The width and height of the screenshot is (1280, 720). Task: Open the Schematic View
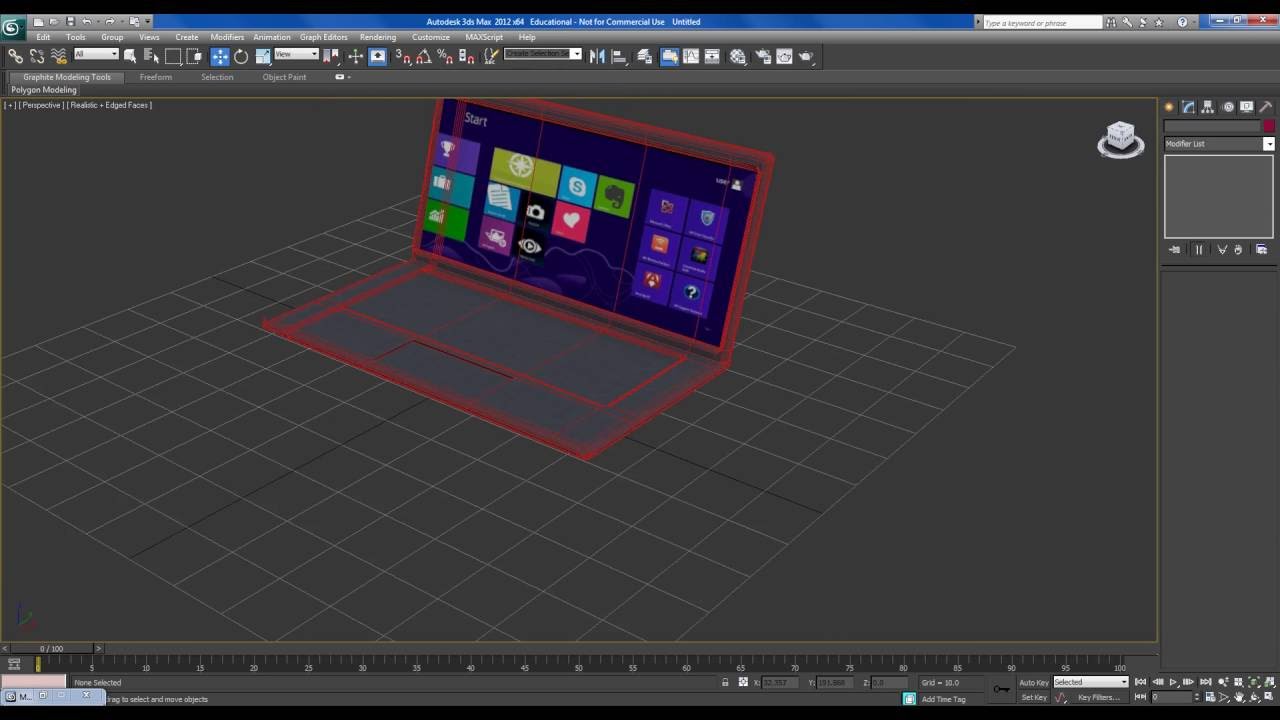point(712,57)
